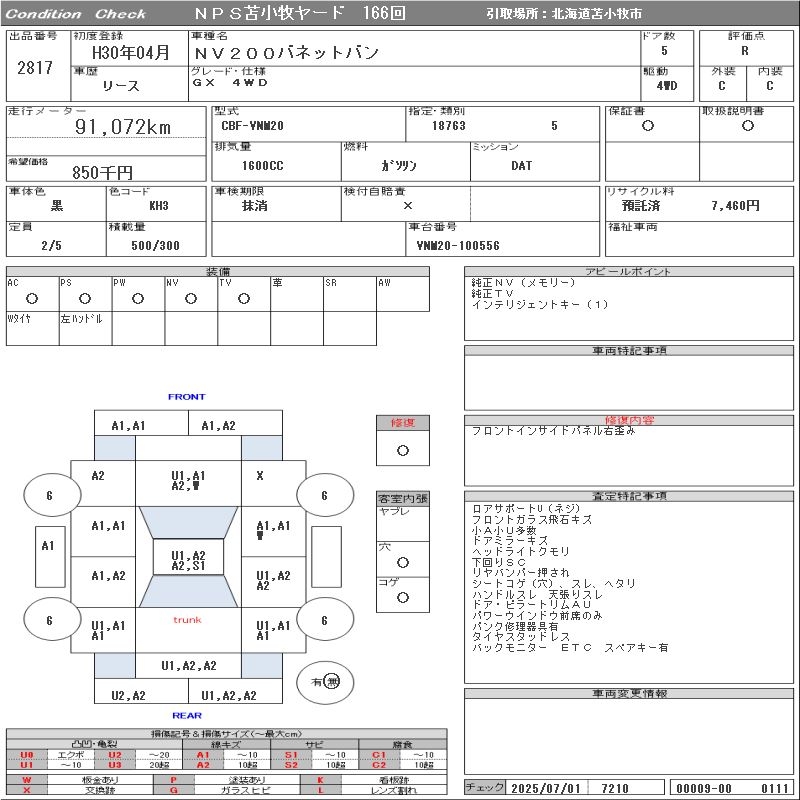
Task: Select the note ヘッドライトクモリ
Action: click(x=521, y=552)
